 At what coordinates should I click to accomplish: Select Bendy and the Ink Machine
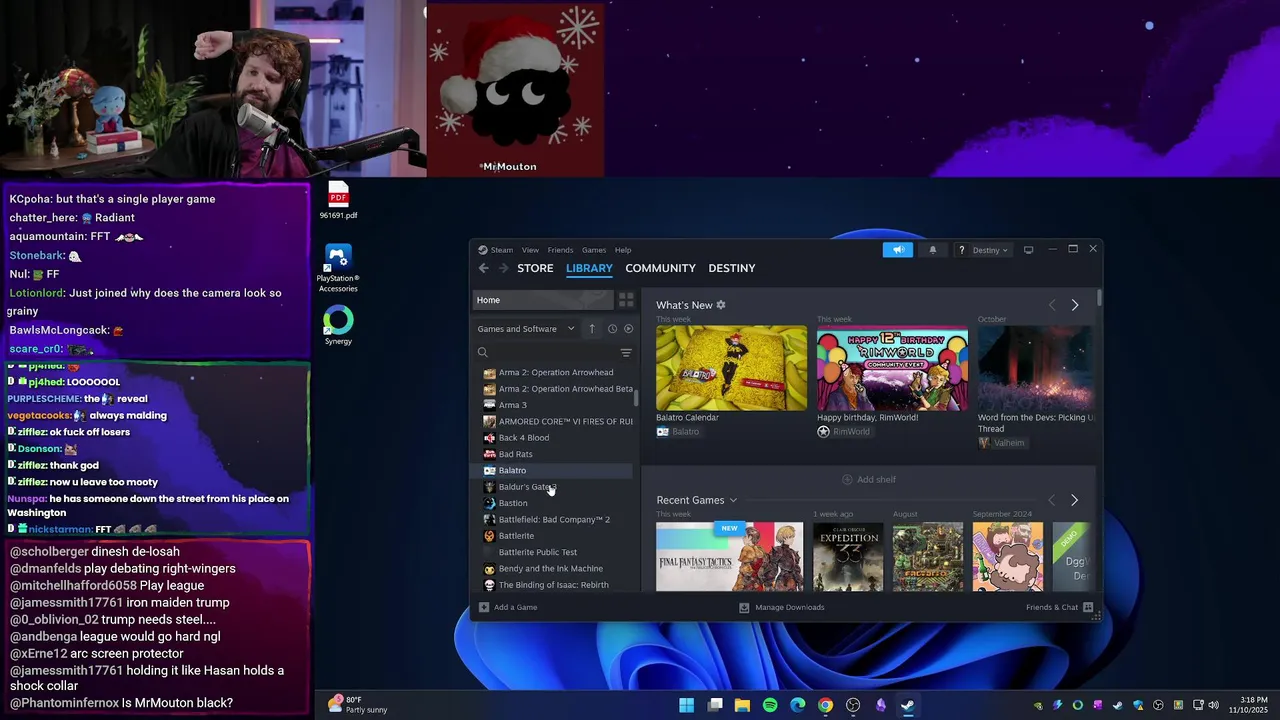click(x=553, y=568)
